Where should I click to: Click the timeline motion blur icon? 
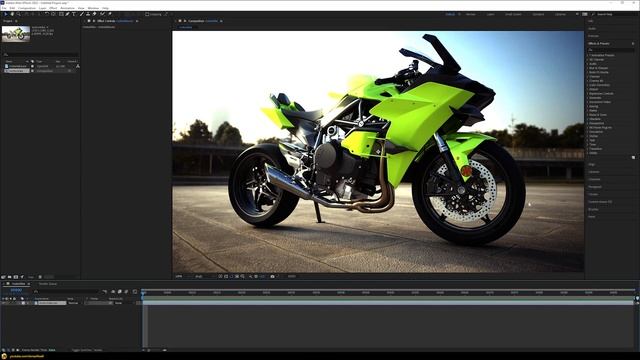pos(126,291)
